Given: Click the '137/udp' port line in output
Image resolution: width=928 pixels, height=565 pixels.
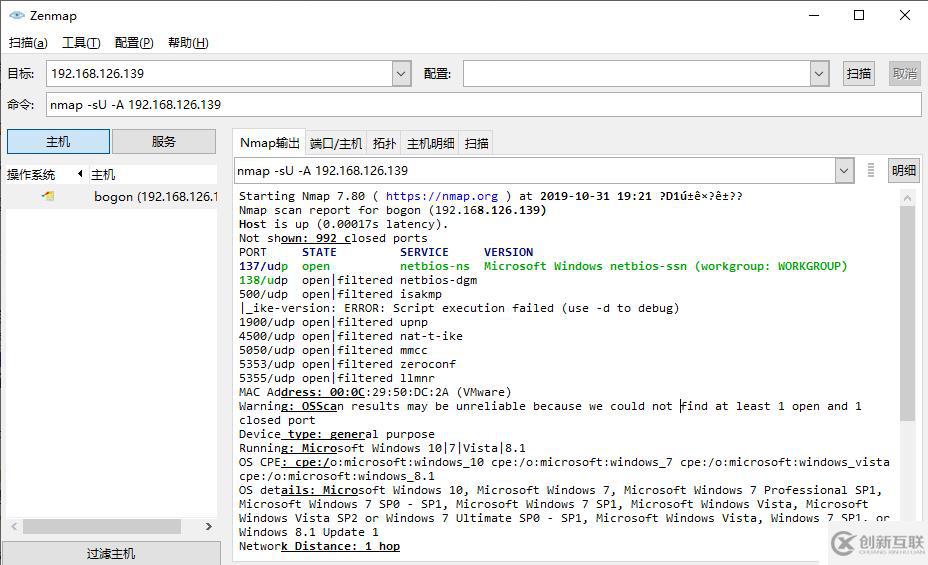Looking at the screenshot, I should click(543, 266).
